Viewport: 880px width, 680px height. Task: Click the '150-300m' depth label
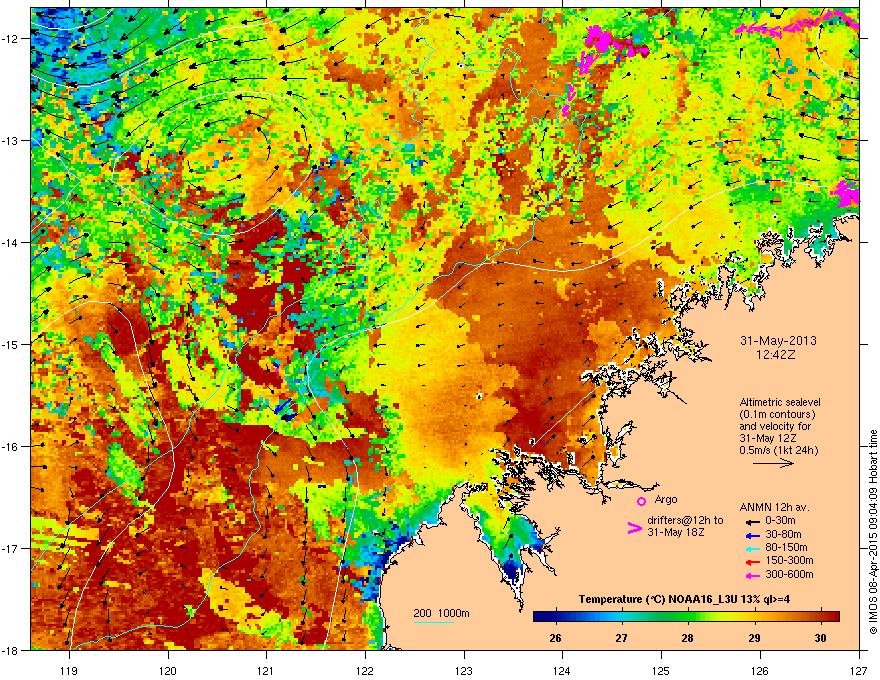coord(789,560)
